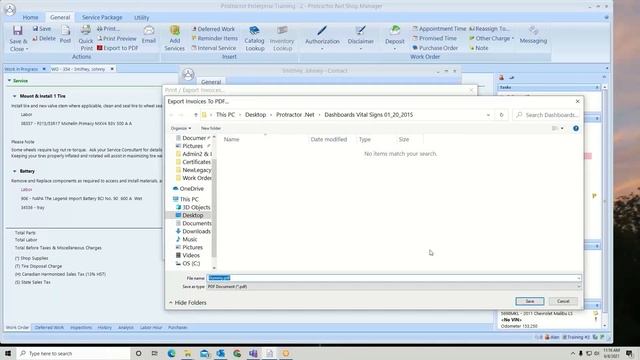Click Promised Time
The width and height of the screenshot is (640, 360).
click(434, 38)
